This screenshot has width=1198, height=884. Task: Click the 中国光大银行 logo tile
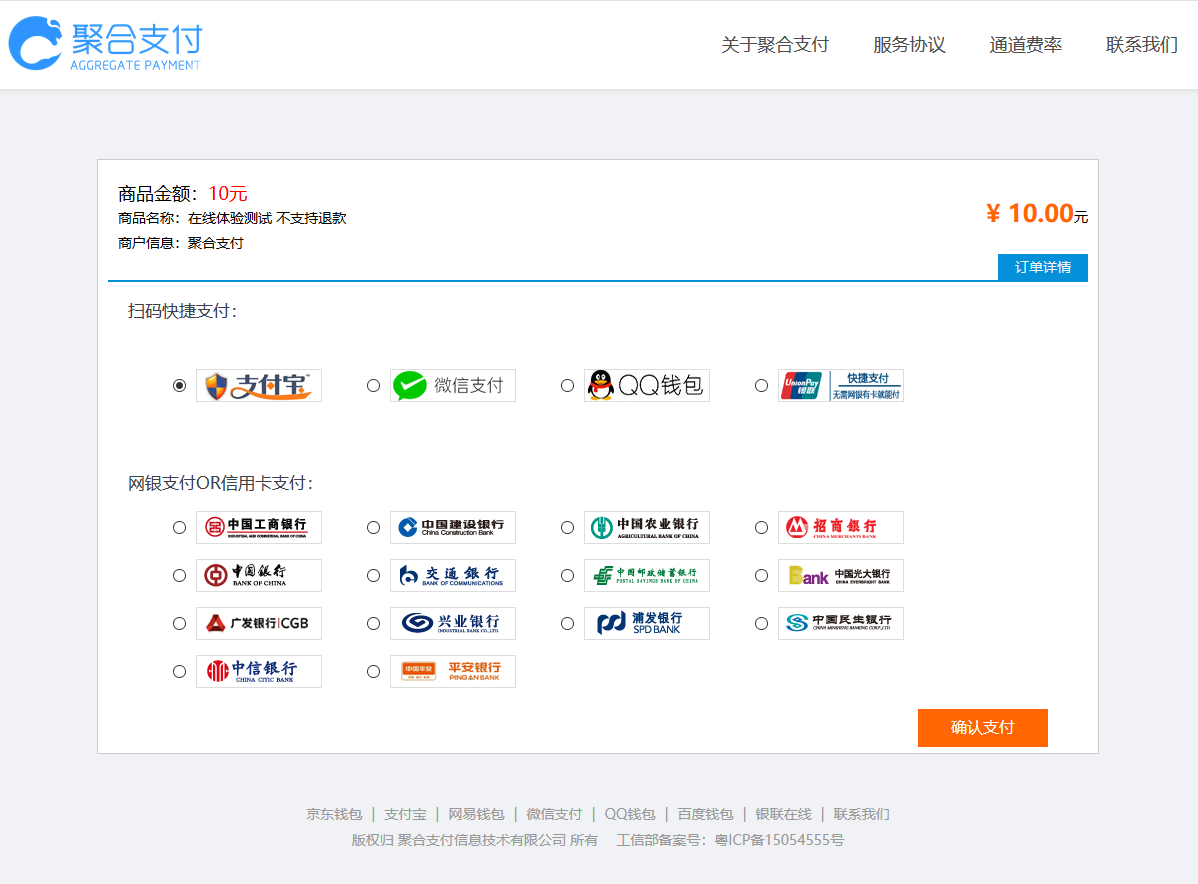pos(841,575)
